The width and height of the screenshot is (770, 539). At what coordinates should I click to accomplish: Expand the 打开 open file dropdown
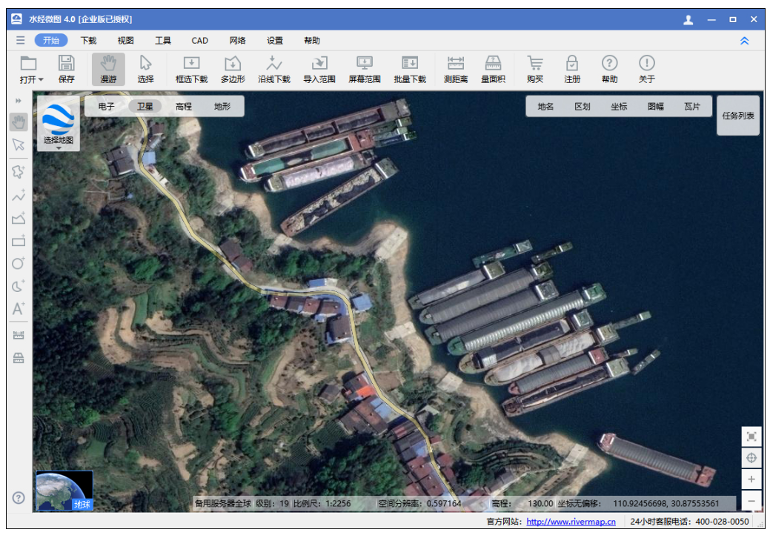31,79
